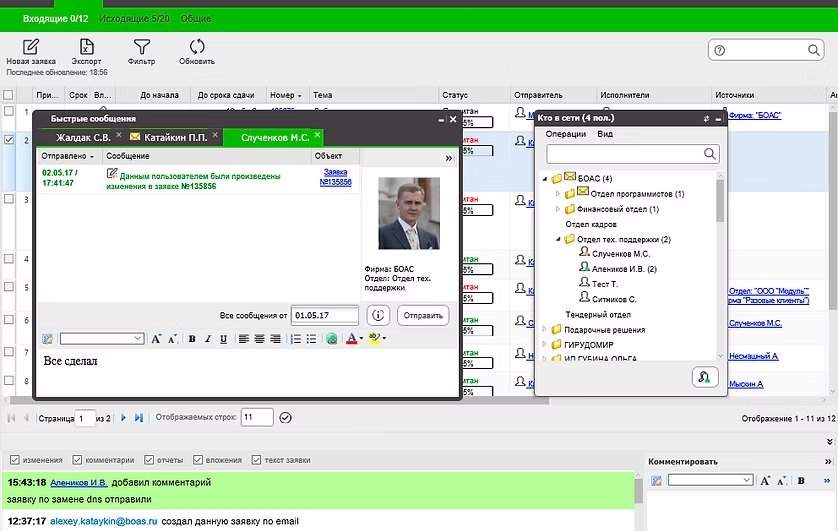Insert hyperlink via globe icon
The image size is (838, 531).
(331, 339)
